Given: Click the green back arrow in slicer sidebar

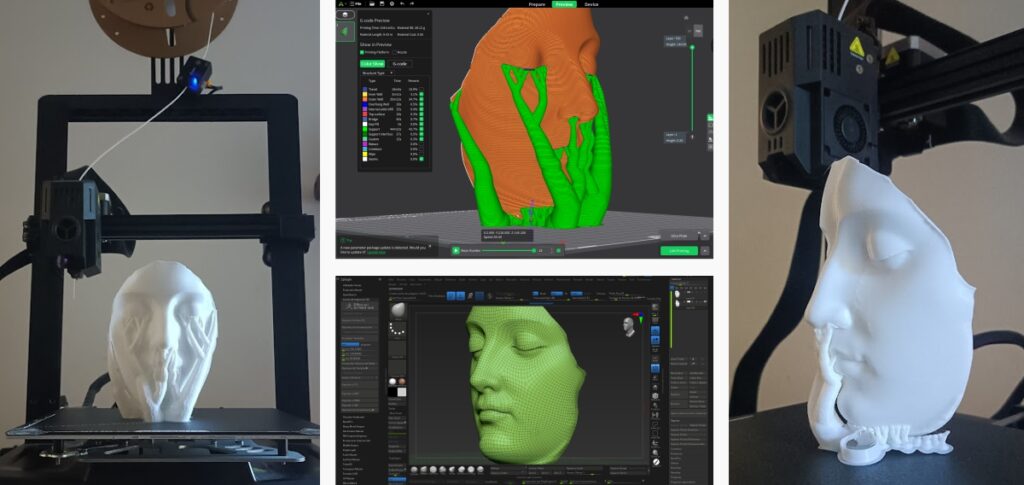Looking at the screenshot, I should pos(346,33).
